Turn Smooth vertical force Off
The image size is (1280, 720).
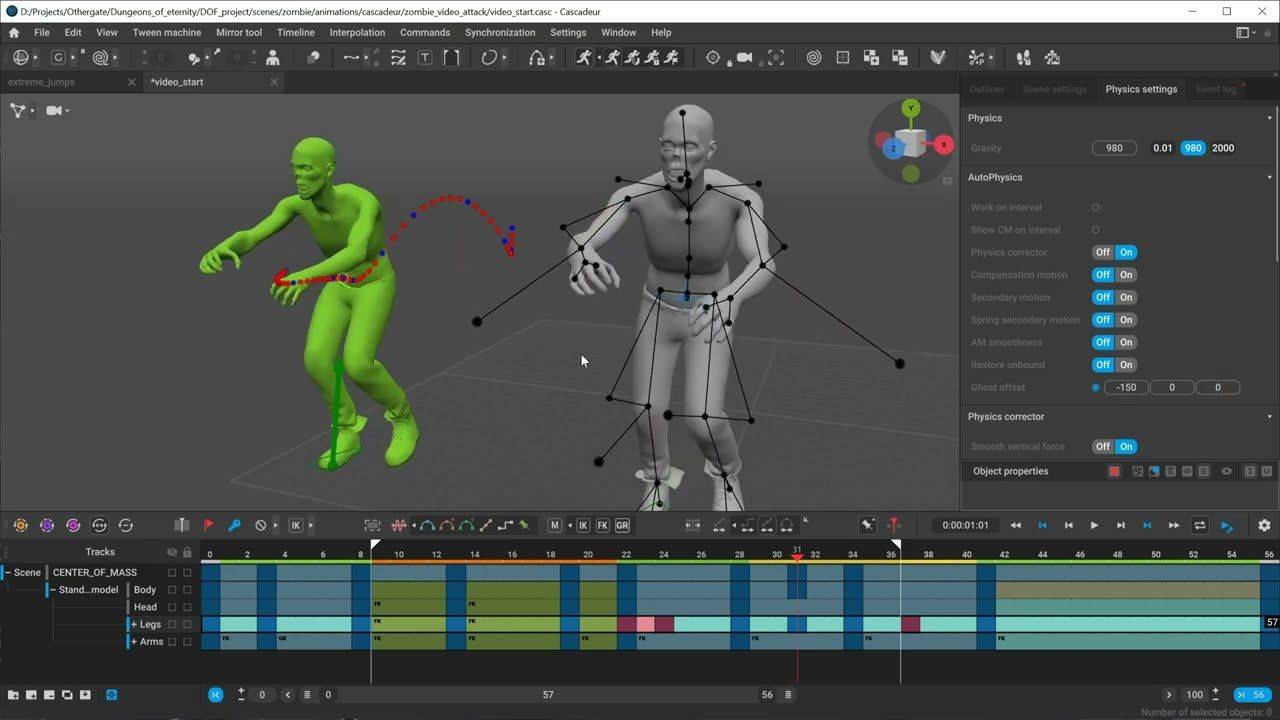click(x=1103, y=447)
